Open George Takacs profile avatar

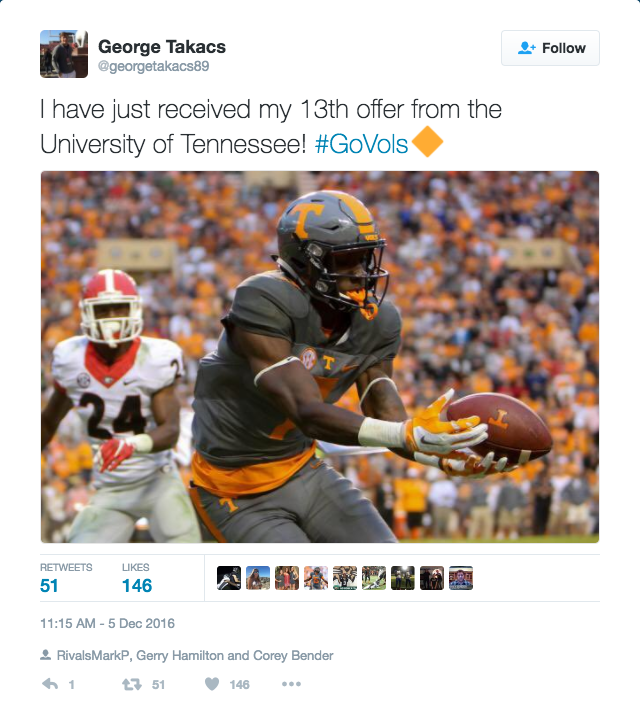[x=64, y=54]
